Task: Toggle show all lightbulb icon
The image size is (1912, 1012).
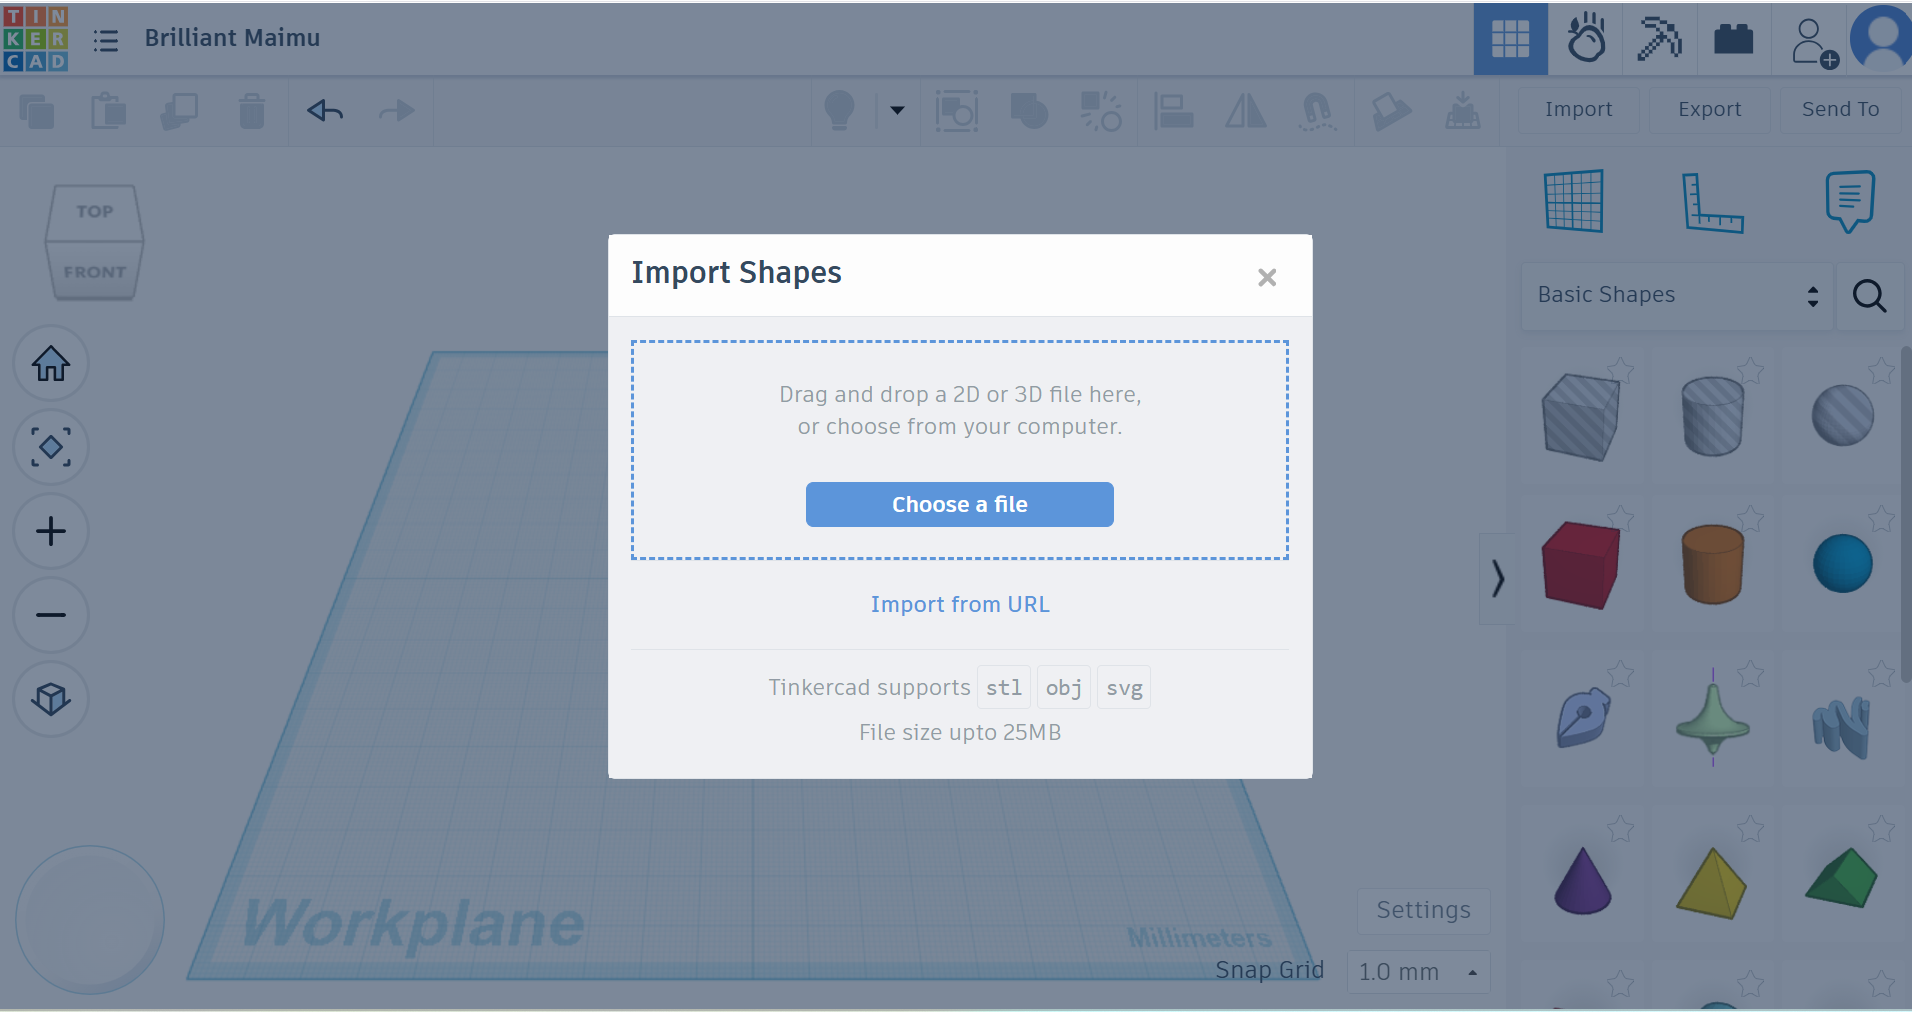Action: (839, 110)
